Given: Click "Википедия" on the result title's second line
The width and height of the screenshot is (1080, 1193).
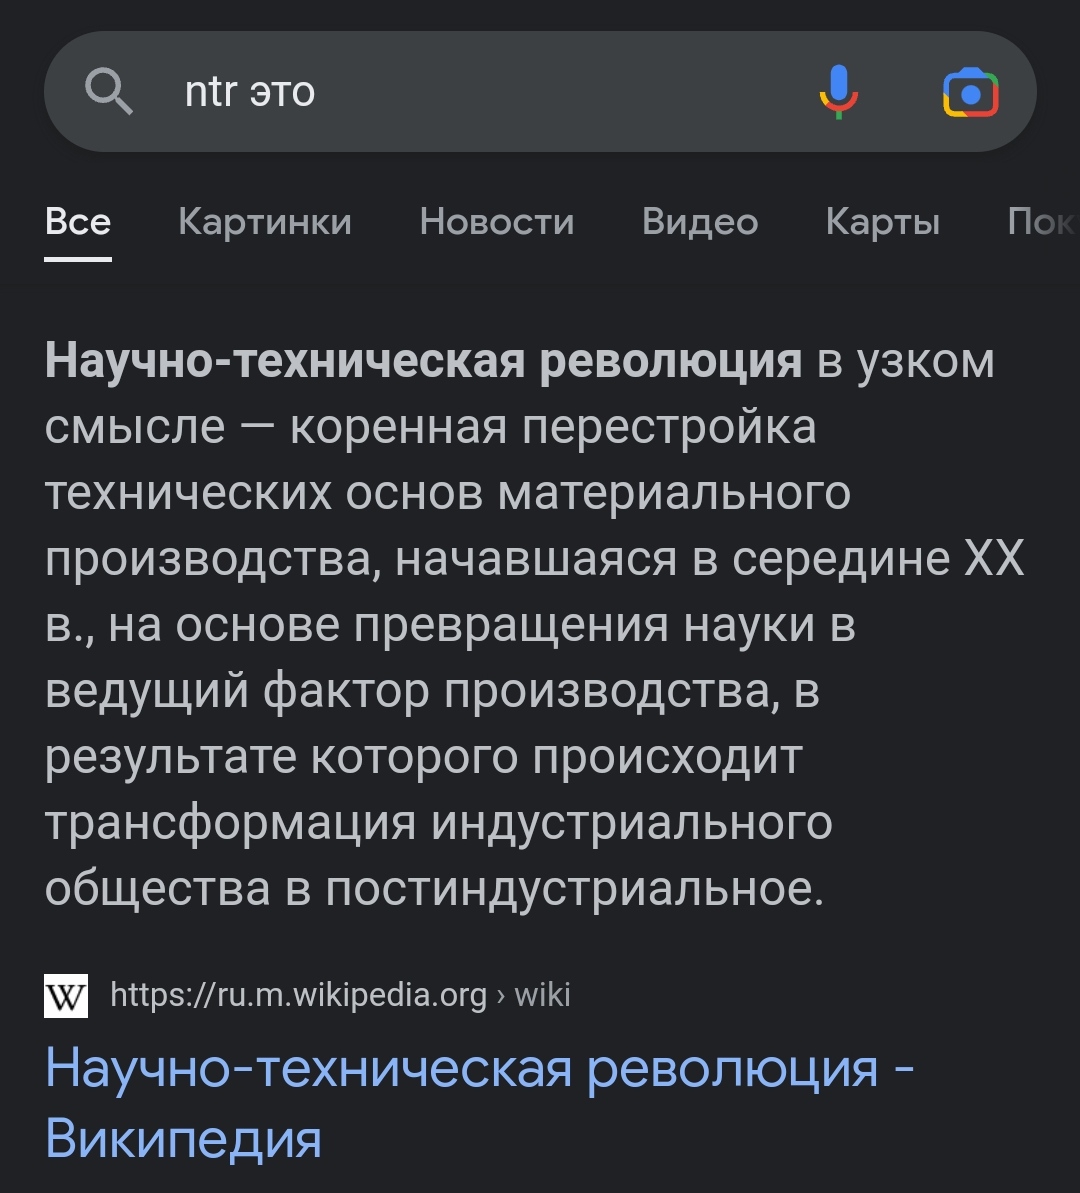Looking at the screenshot, I should click(x=183, y=1138).
